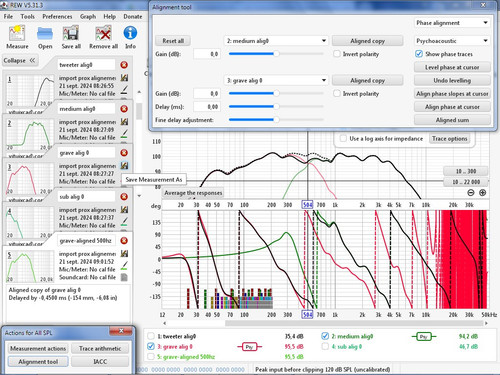Open the Psychoacoustic smoothing dropdown
The image size is (500, 375).
pyautogui.click(x=452, y=41)
